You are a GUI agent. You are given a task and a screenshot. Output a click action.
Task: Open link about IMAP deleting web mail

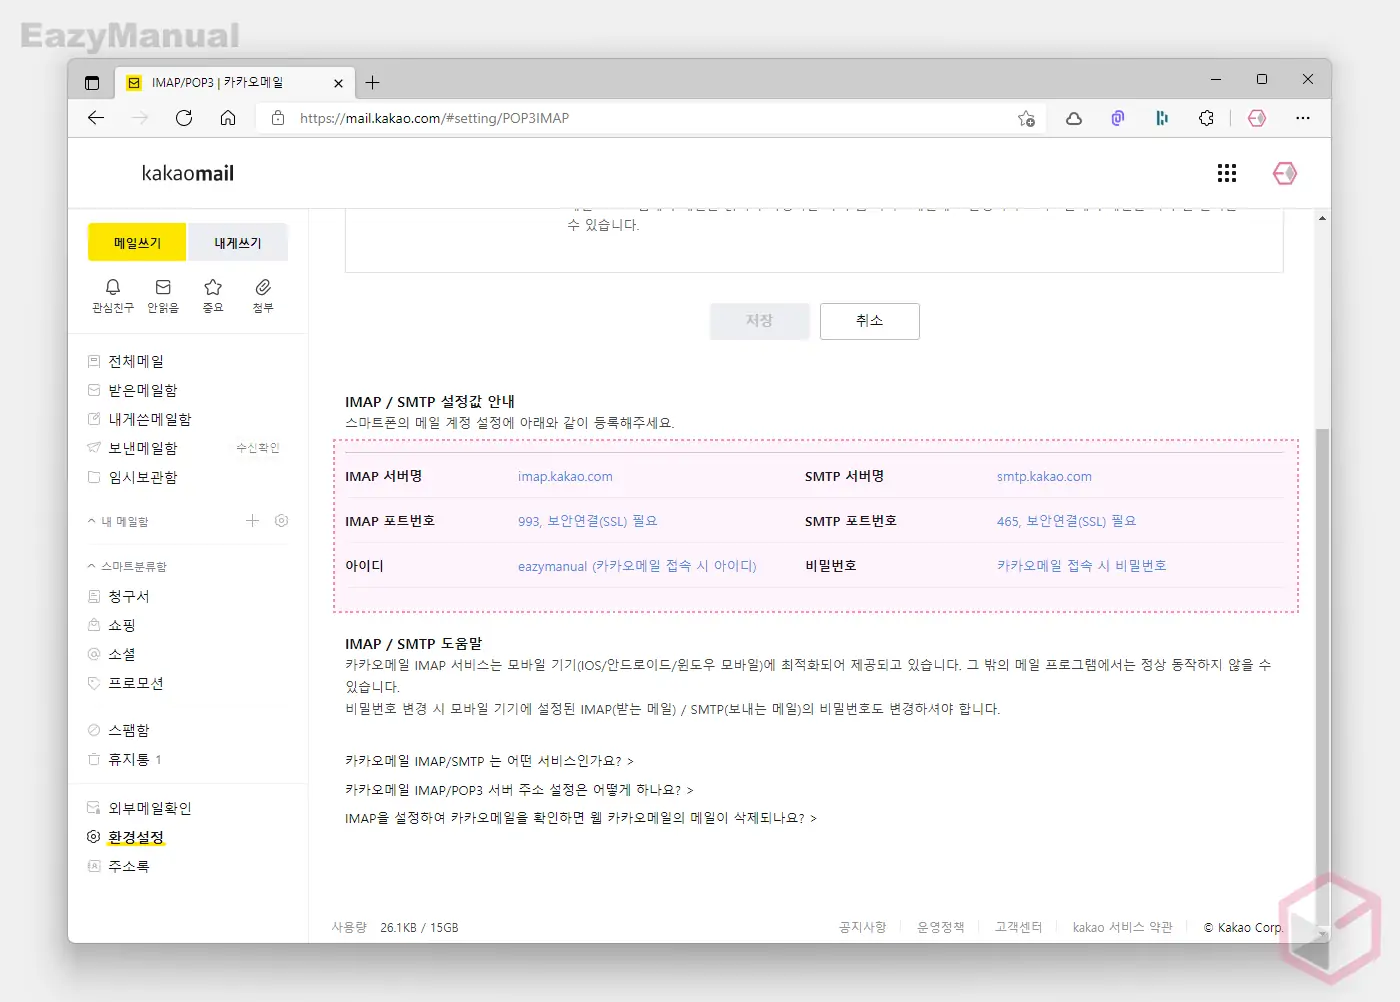581,817
